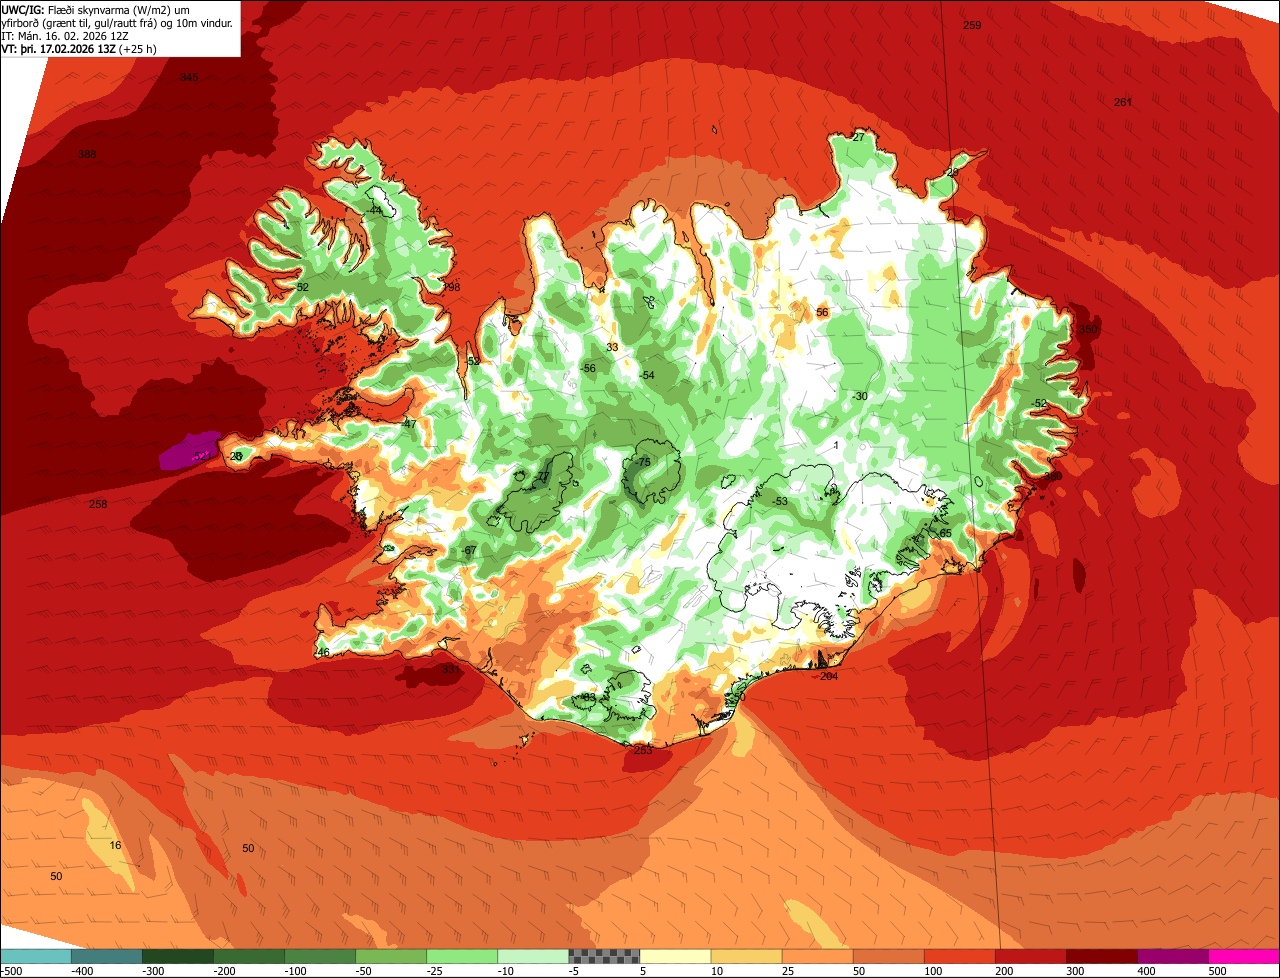Screen dimensions: 1280x978
Task: Click the -500 to -400 light teal legend swatch
Action: coord(36,956)
